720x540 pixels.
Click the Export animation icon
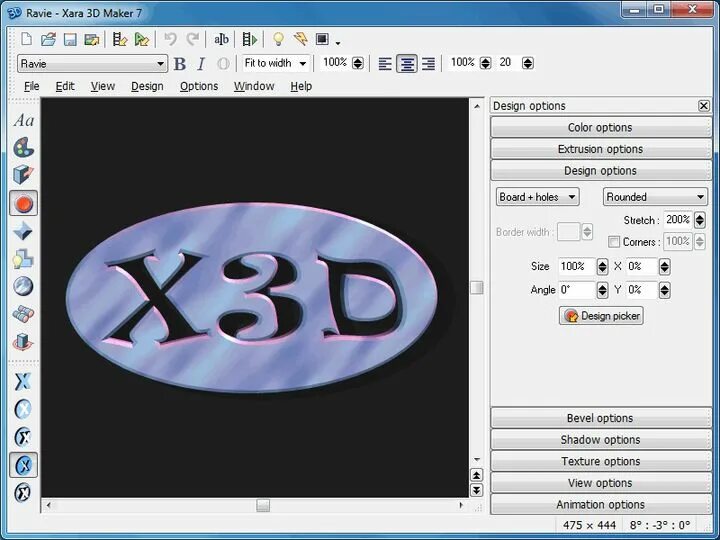click(x=141, y=39)
